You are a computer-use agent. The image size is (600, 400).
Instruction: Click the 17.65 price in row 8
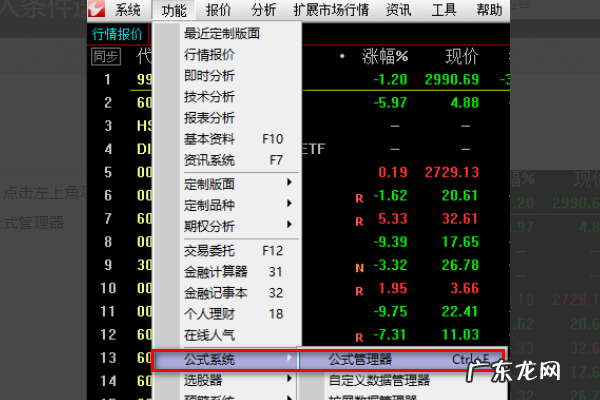460,242
